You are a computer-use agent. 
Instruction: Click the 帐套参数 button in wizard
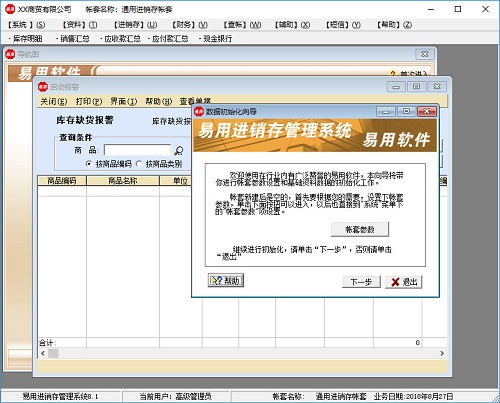(x=360, y=229)
